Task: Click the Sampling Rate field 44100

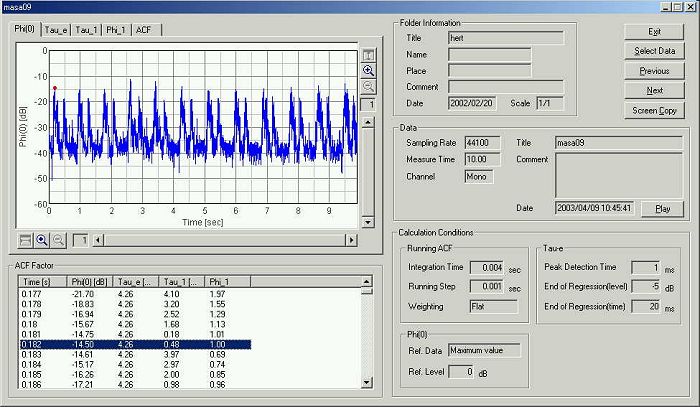Action: pos(482,143)
